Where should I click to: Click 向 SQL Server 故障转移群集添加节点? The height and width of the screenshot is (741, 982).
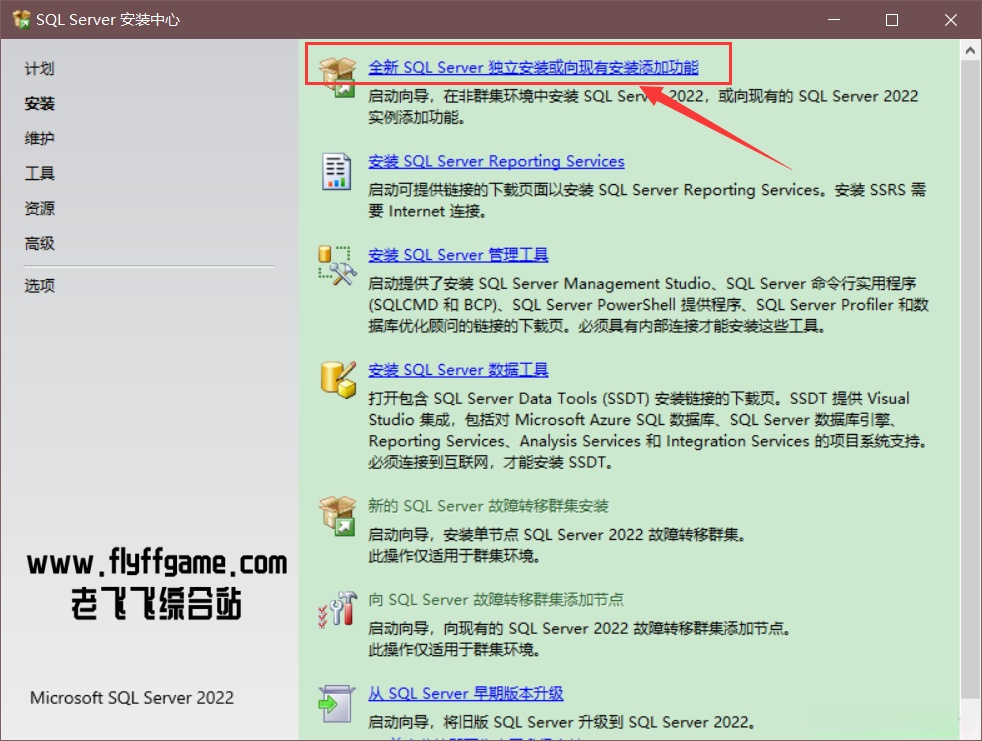coord(495,599)
